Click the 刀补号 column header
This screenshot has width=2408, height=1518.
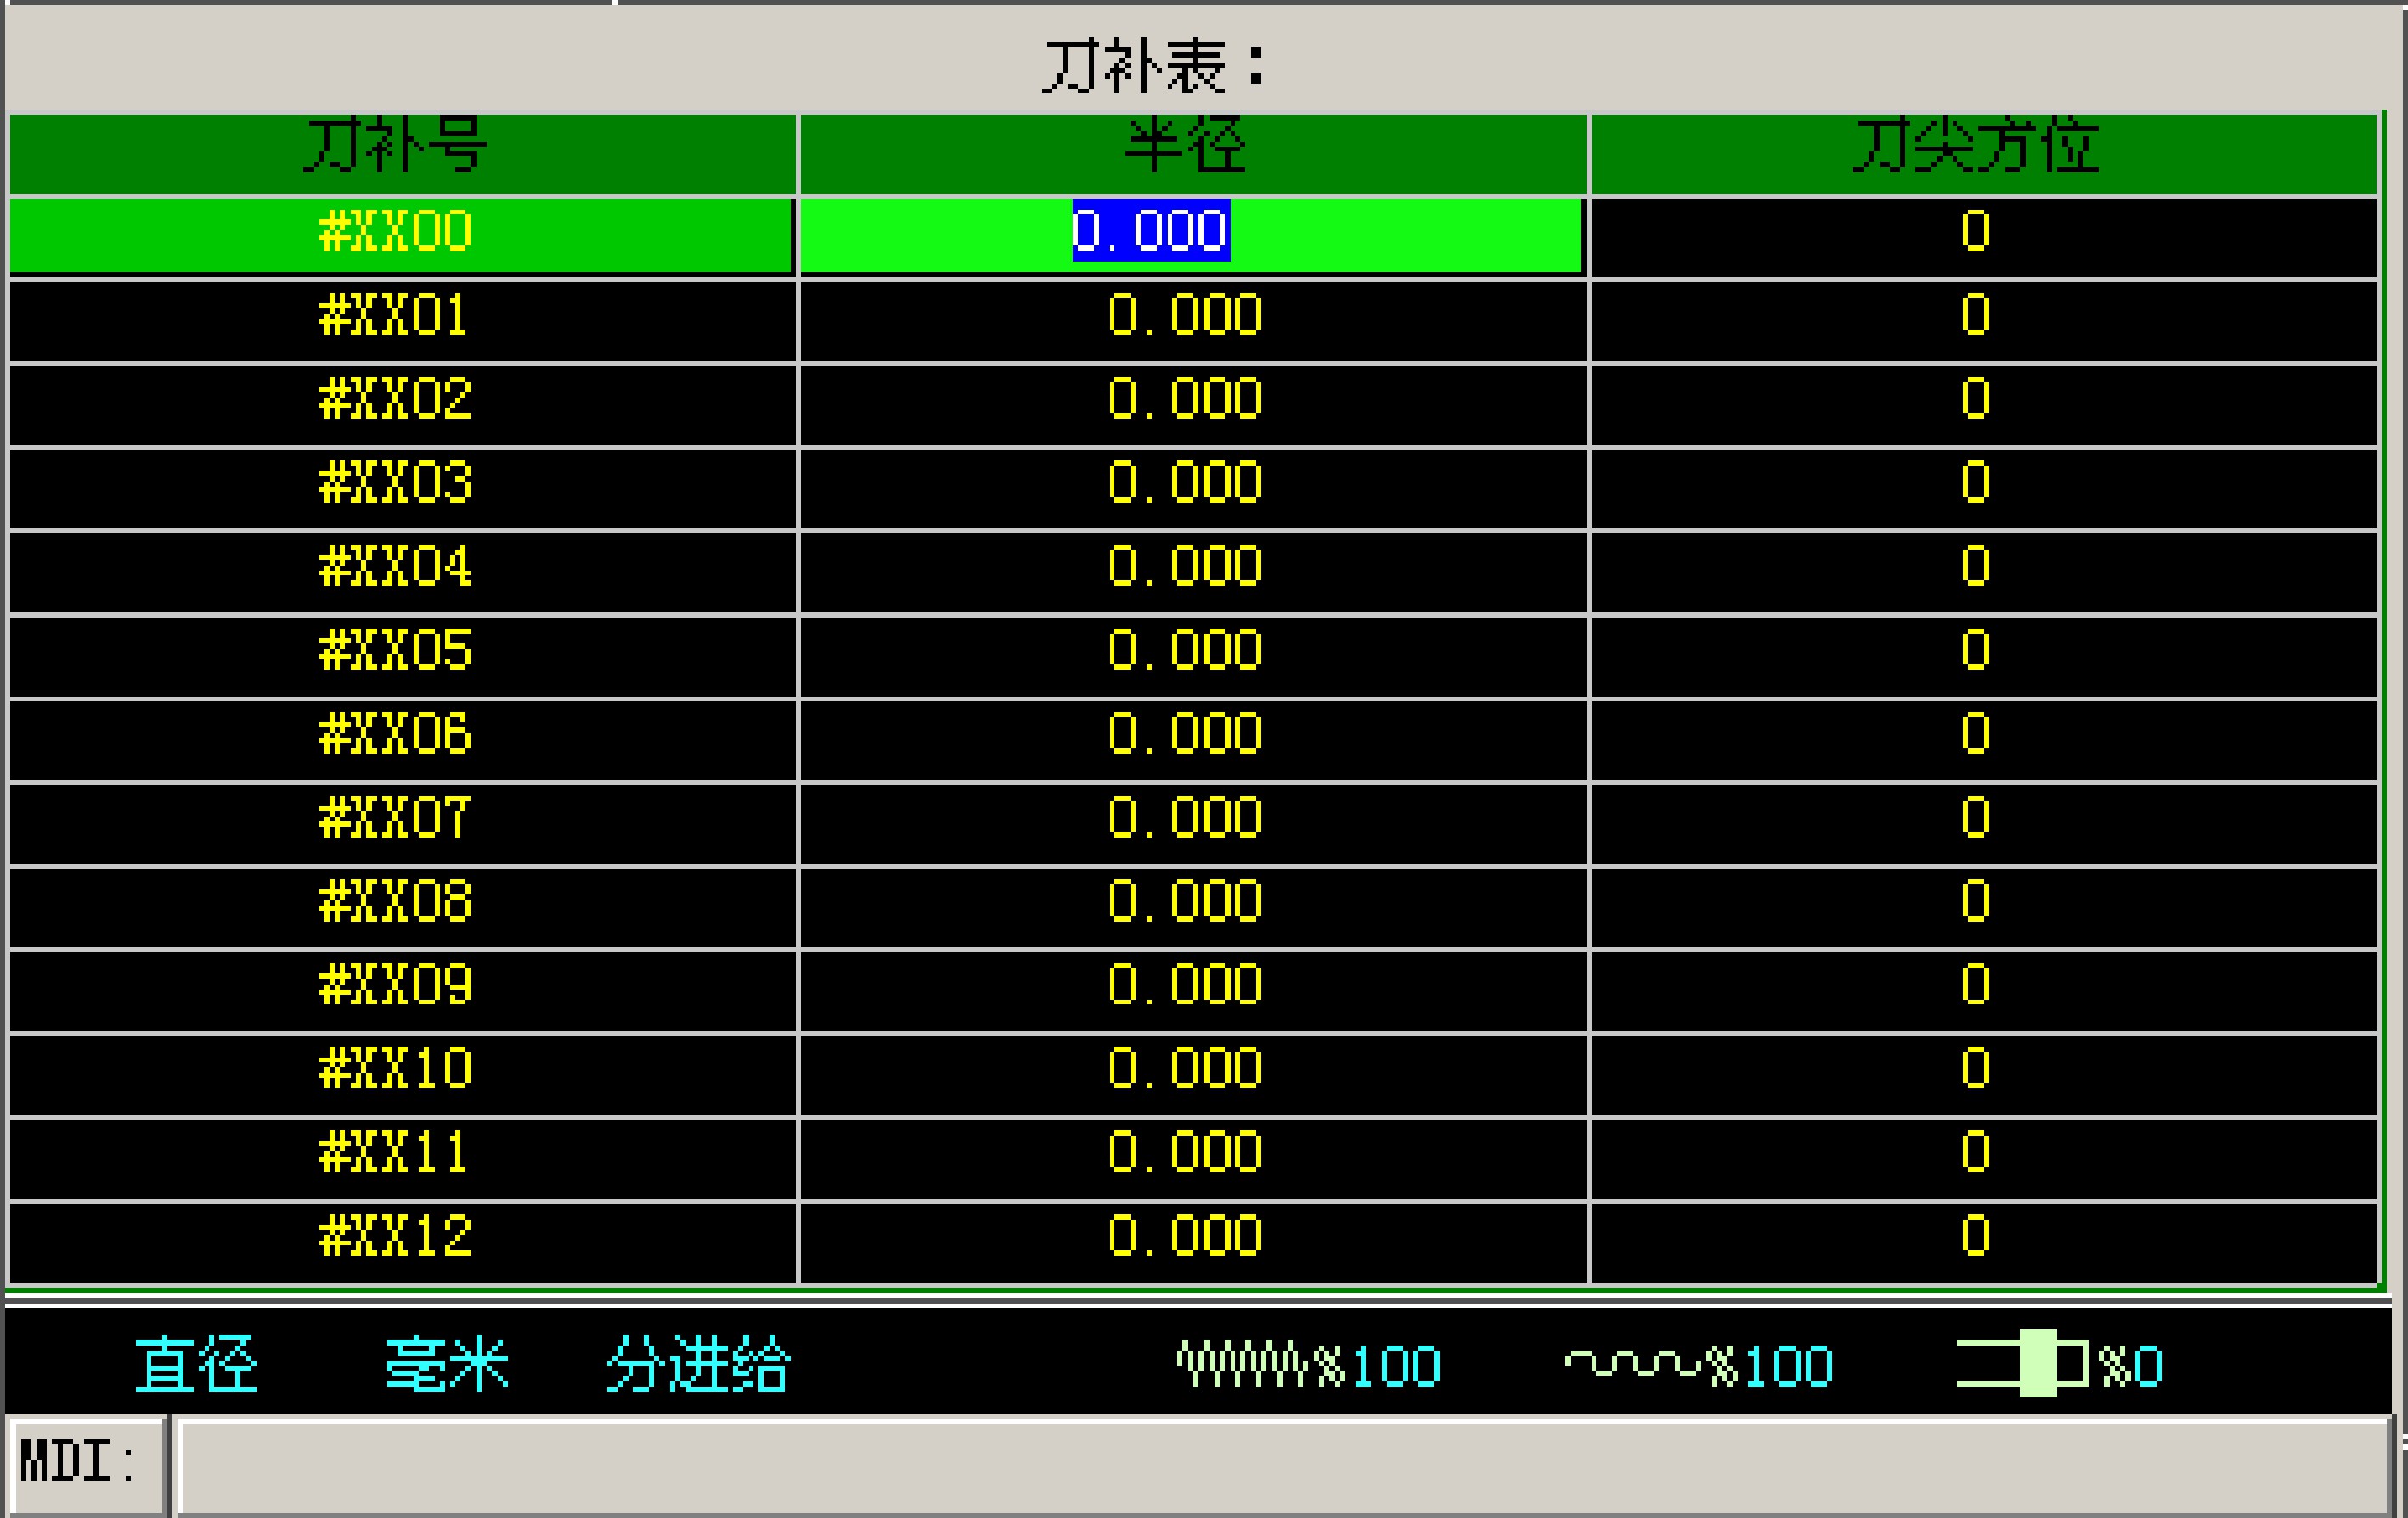point(402,153)
